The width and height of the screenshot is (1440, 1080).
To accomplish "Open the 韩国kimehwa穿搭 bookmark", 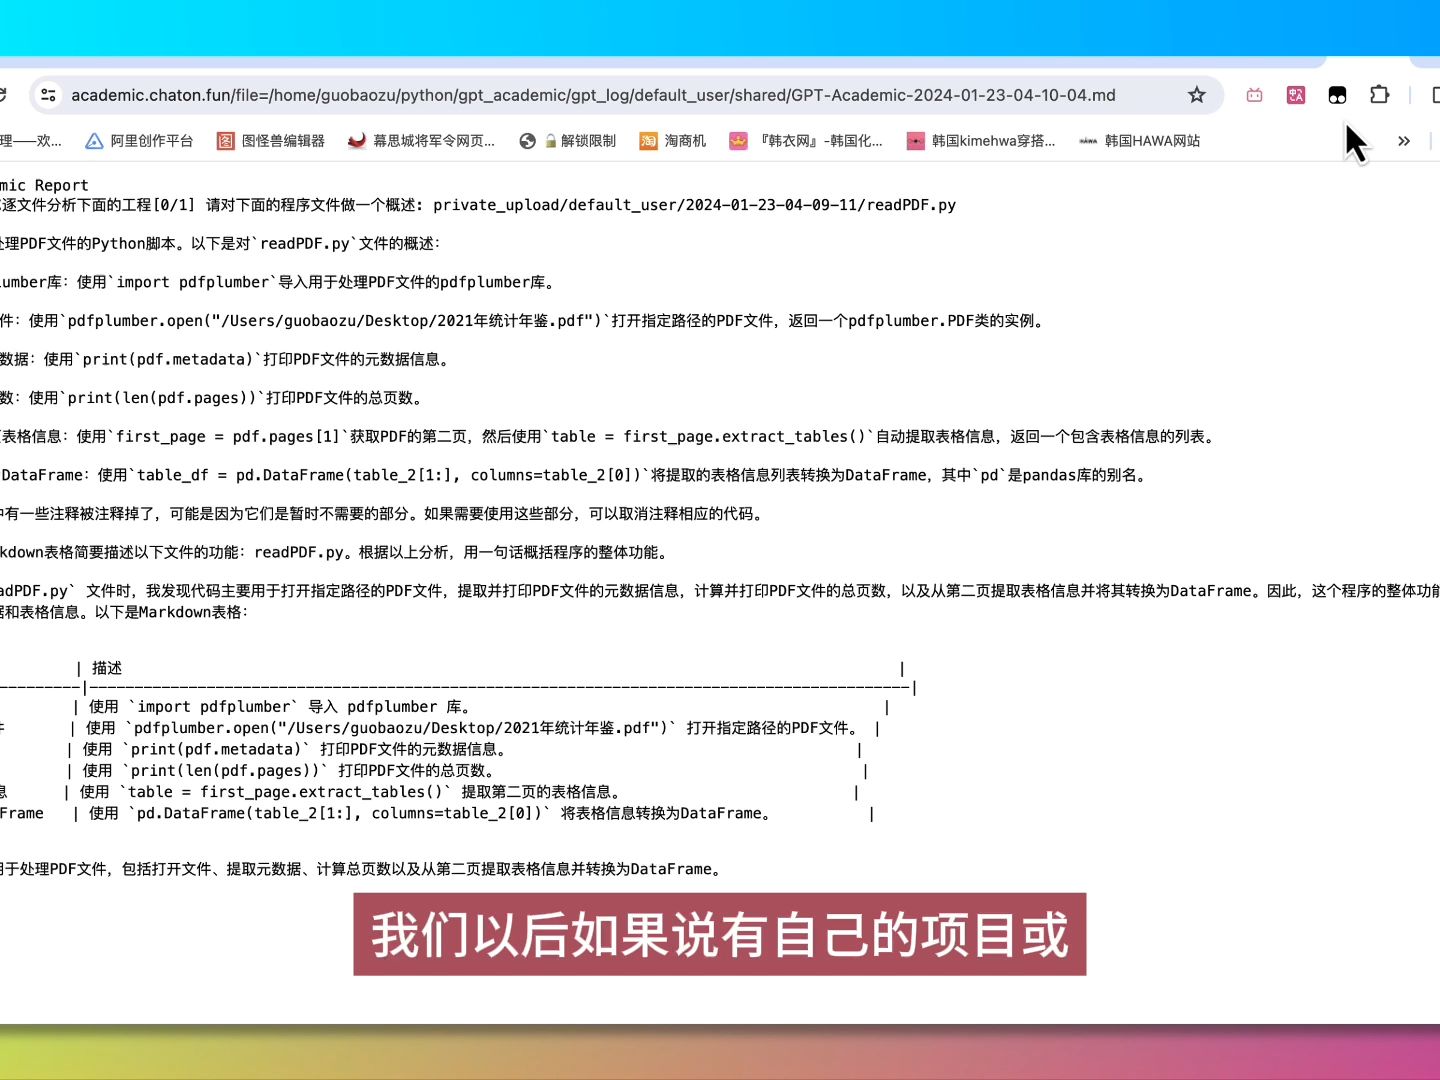I will [981, 141].
